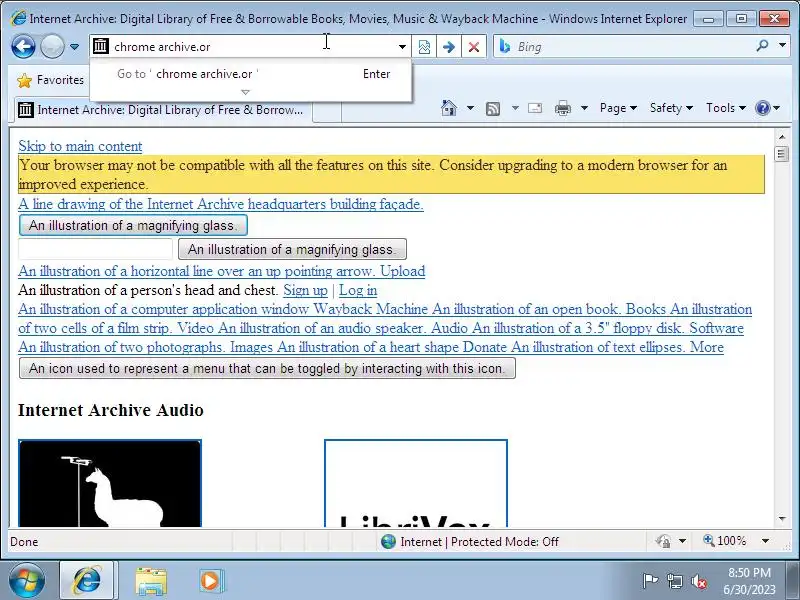This screenshot has width=800, height=600.
Task: Open the Tools menu
Action: 726,108
